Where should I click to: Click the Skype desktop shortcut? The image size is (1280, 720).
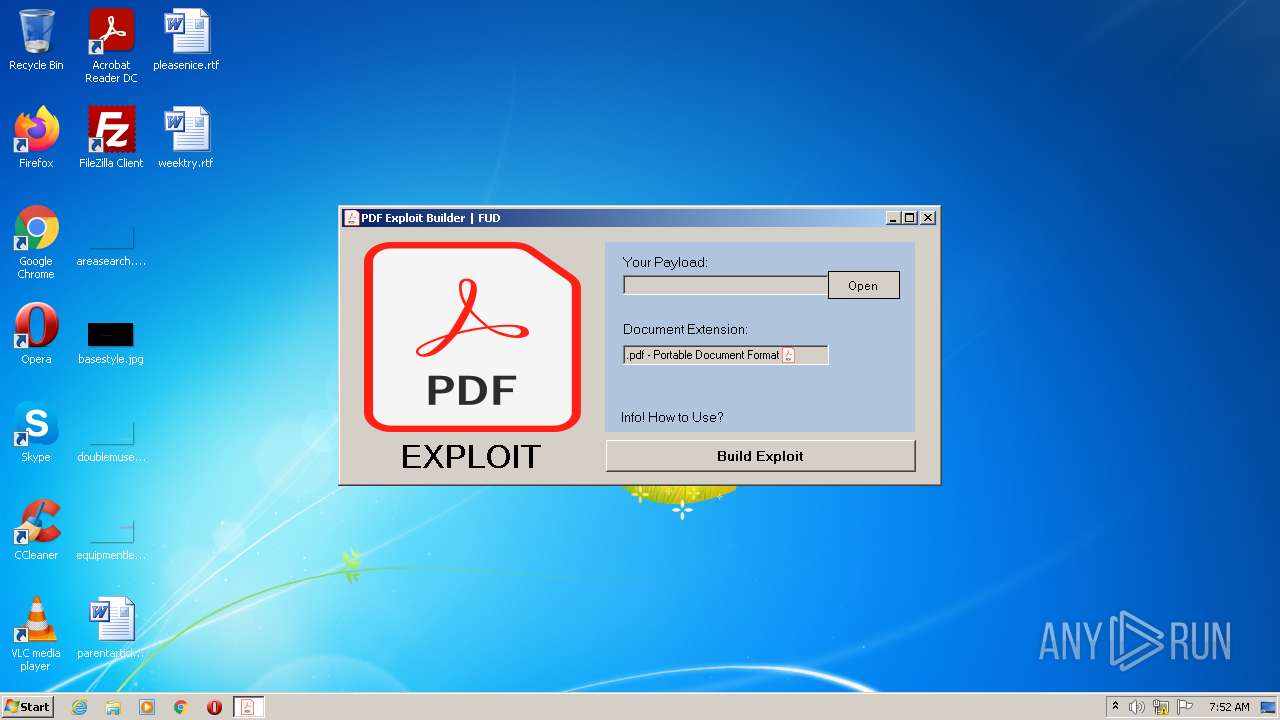tap(36, 432)
